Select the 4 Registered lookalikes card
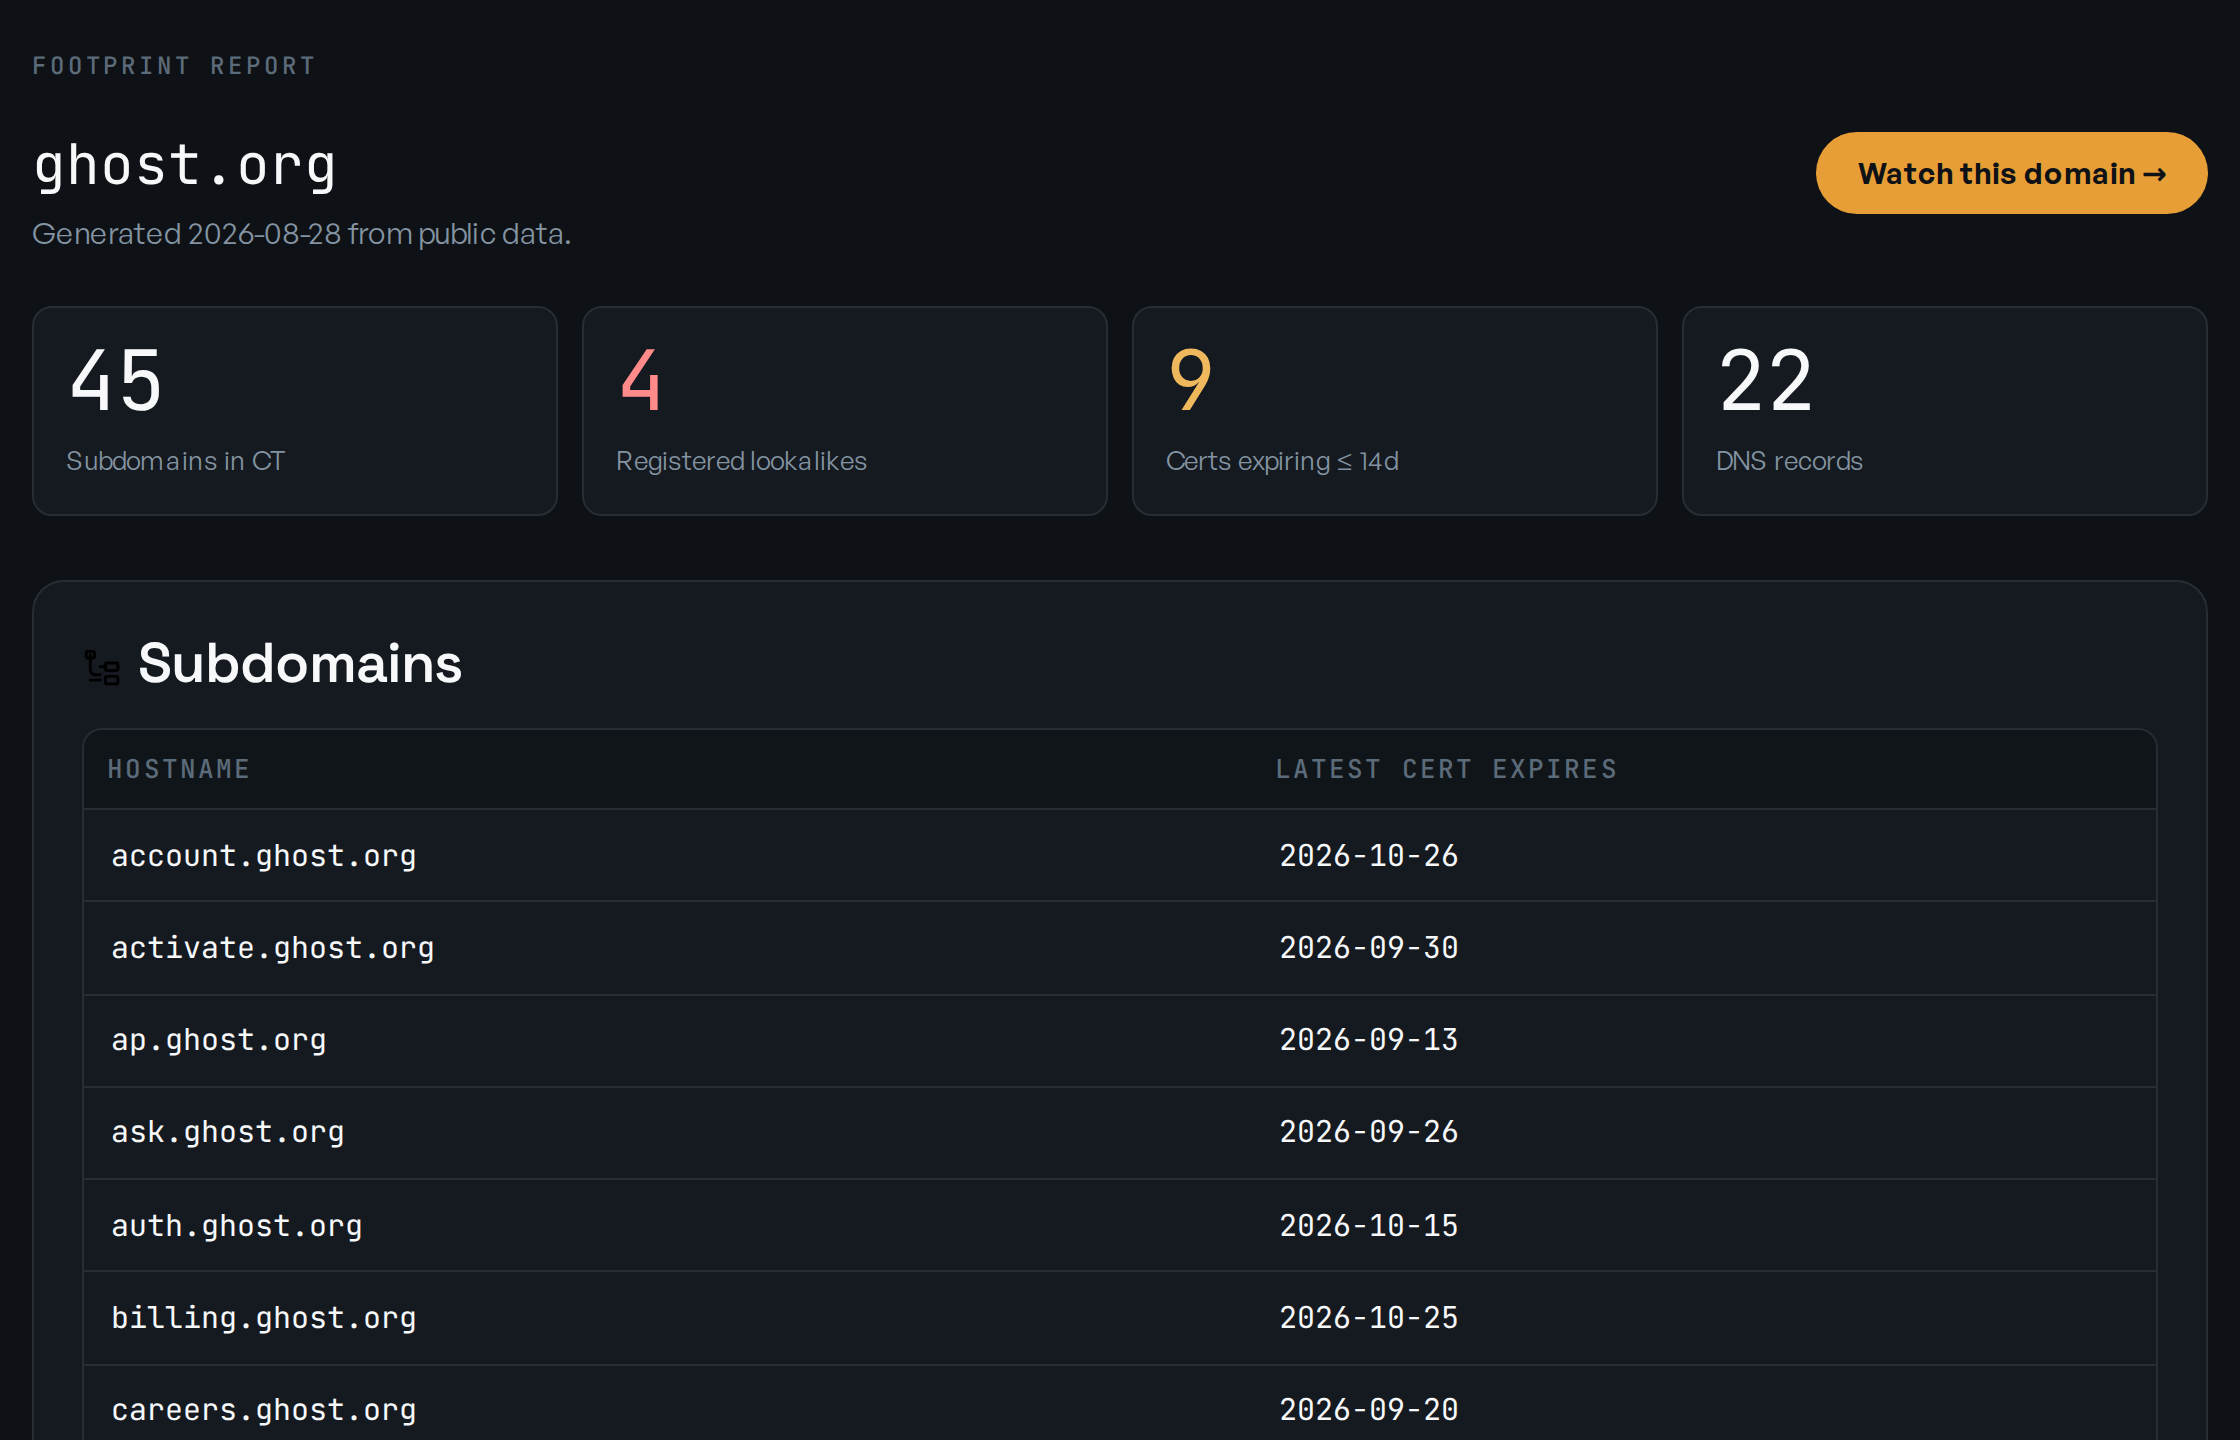Image resolution: width=2240 pixels, height=1440 pixels. point(845,411)
